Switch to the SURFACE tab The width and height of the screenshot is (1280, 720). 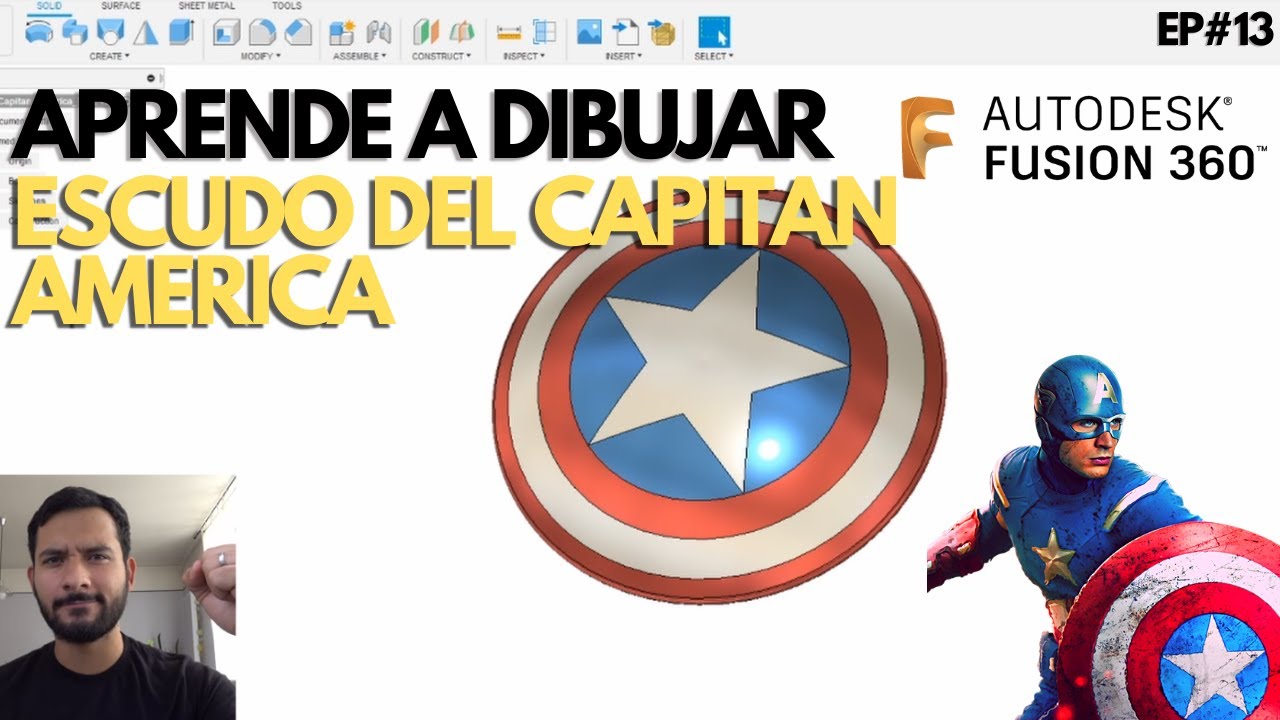(120, 6)
